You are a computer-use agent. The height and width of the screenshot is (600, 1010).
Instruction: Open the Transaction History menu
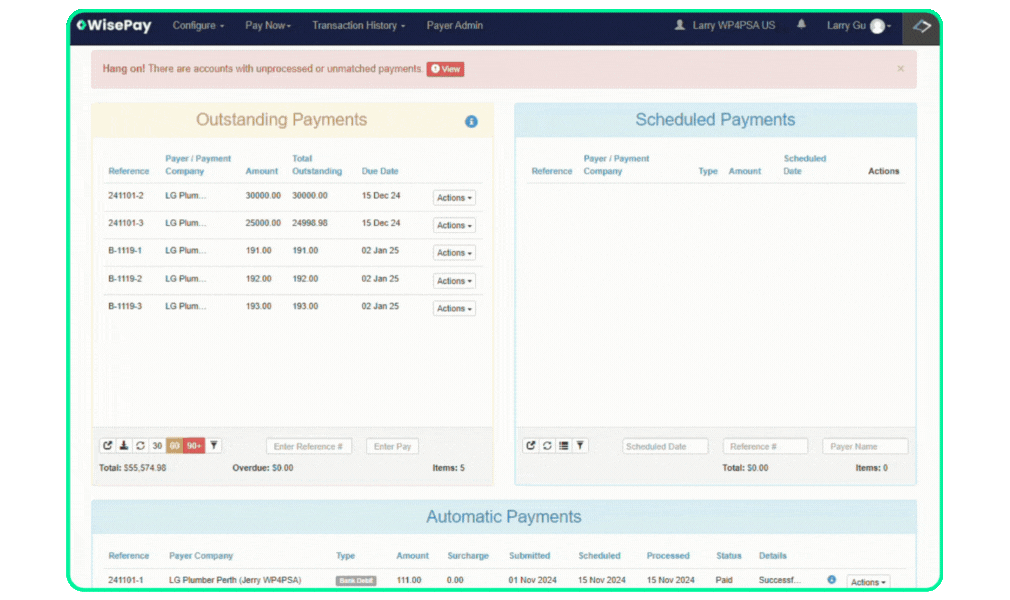(357, 25)
